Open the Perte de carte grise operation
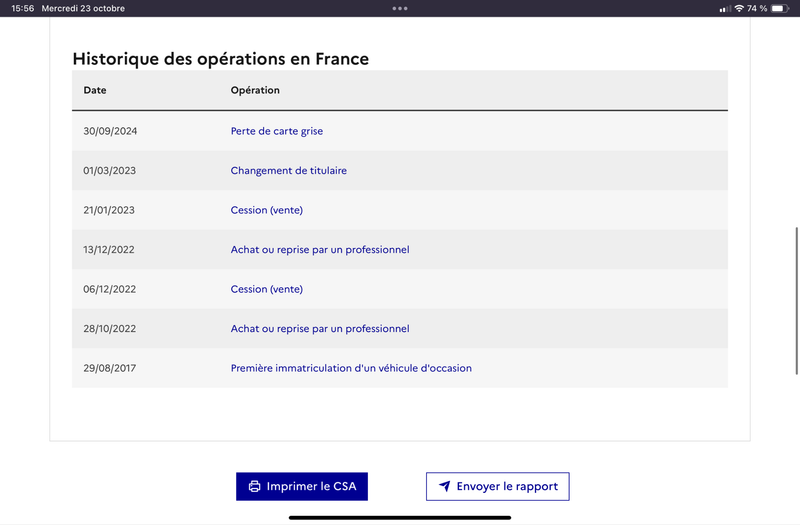Screen dimensions: 800x525 pyautogui.click(x=277, y=131)
